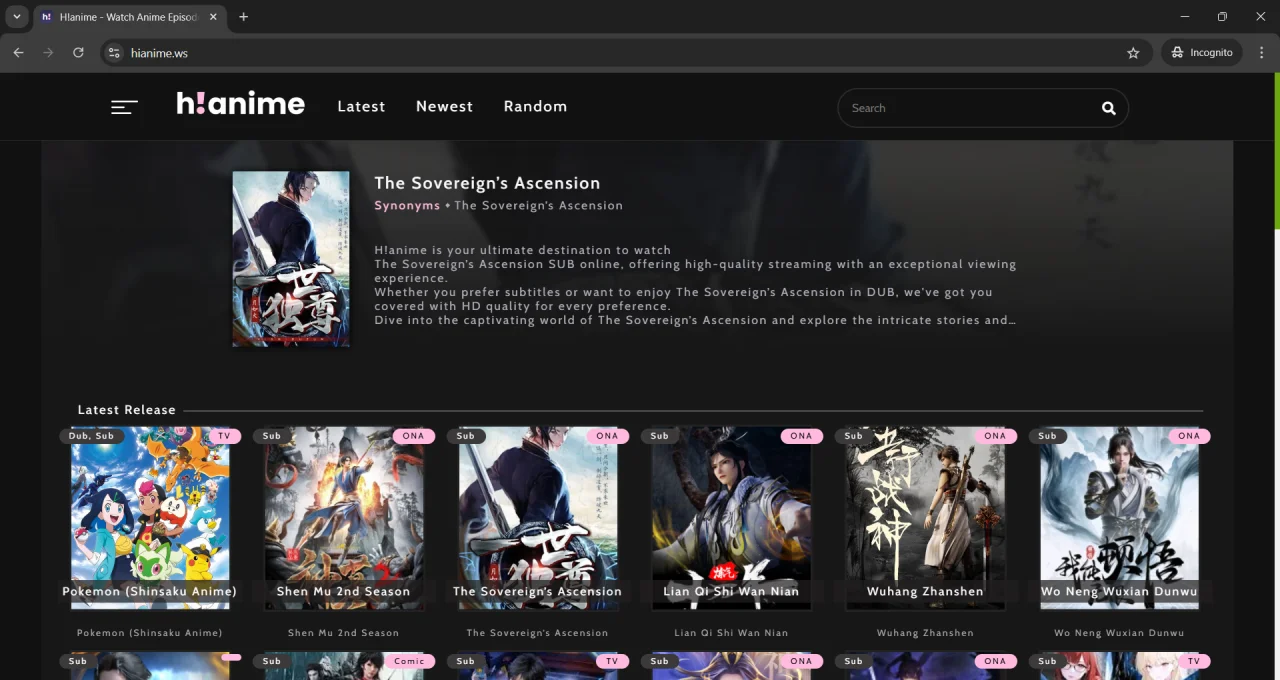Click the "Dub, Sub" badge on Pokemon card
1280x680 pixels.
point(91,436)
